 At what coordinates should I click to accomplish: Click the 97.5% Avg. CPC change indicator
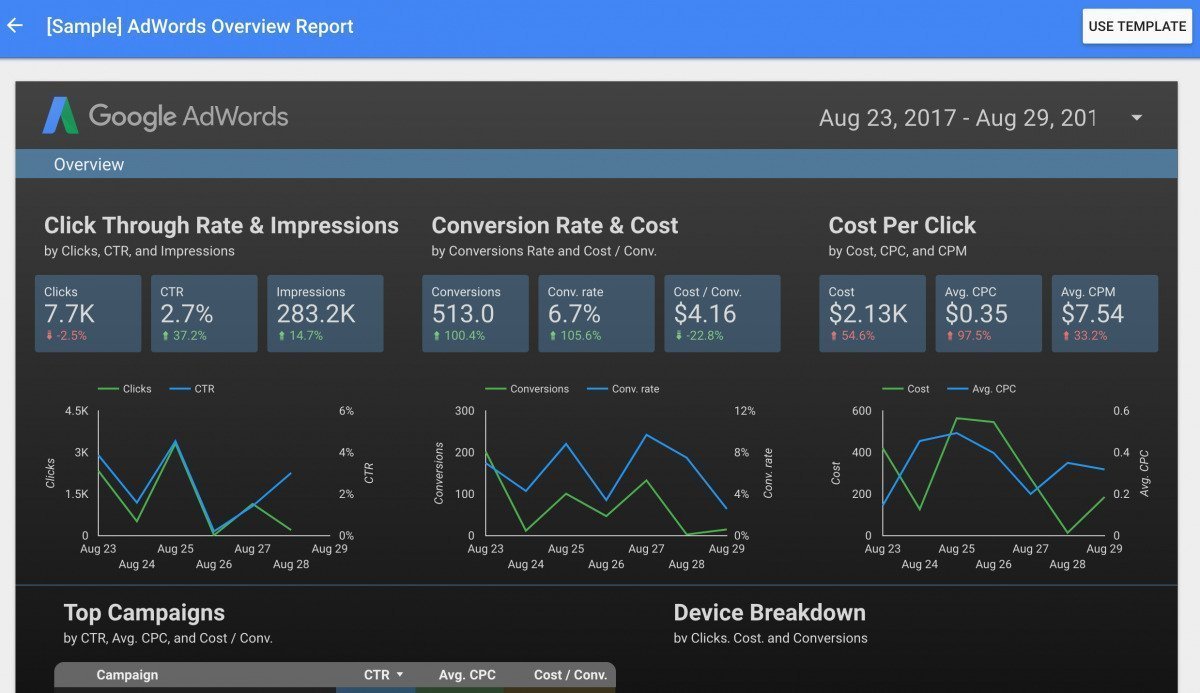tap(968, 336)
